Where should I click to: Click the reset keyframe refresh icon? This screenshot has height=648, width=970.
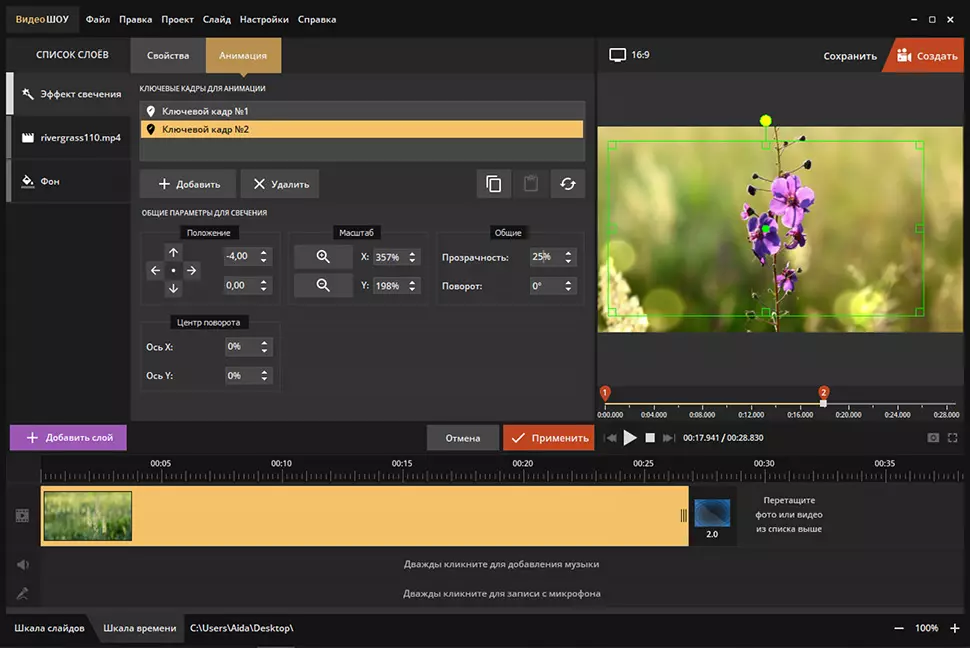coord(568,184)
